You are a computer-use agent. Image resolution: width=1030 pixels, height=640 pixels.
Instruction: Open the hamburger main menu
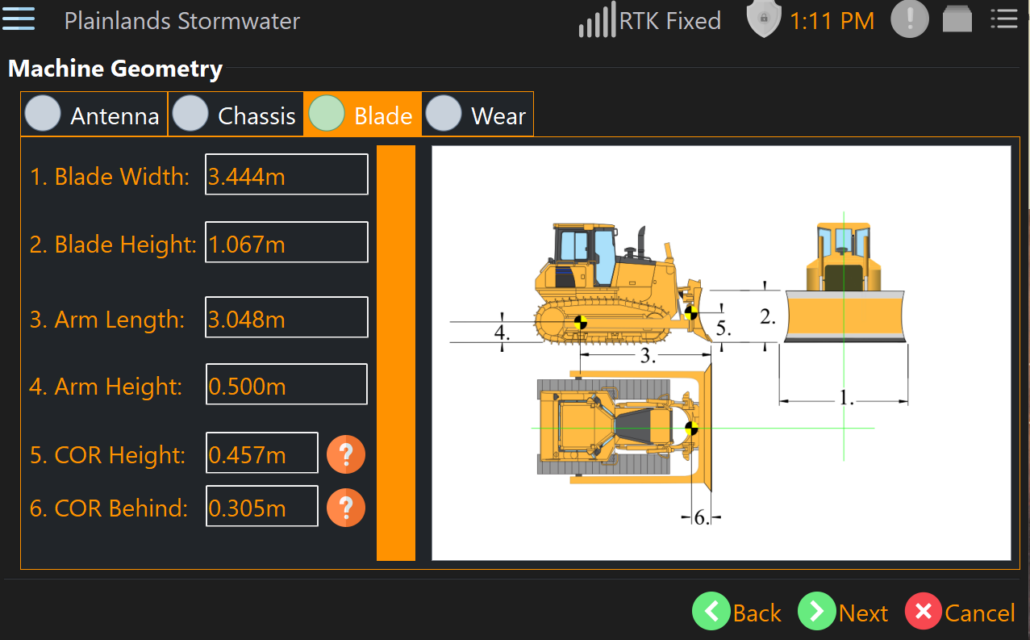pyautogui.click(x=19, y=19)
